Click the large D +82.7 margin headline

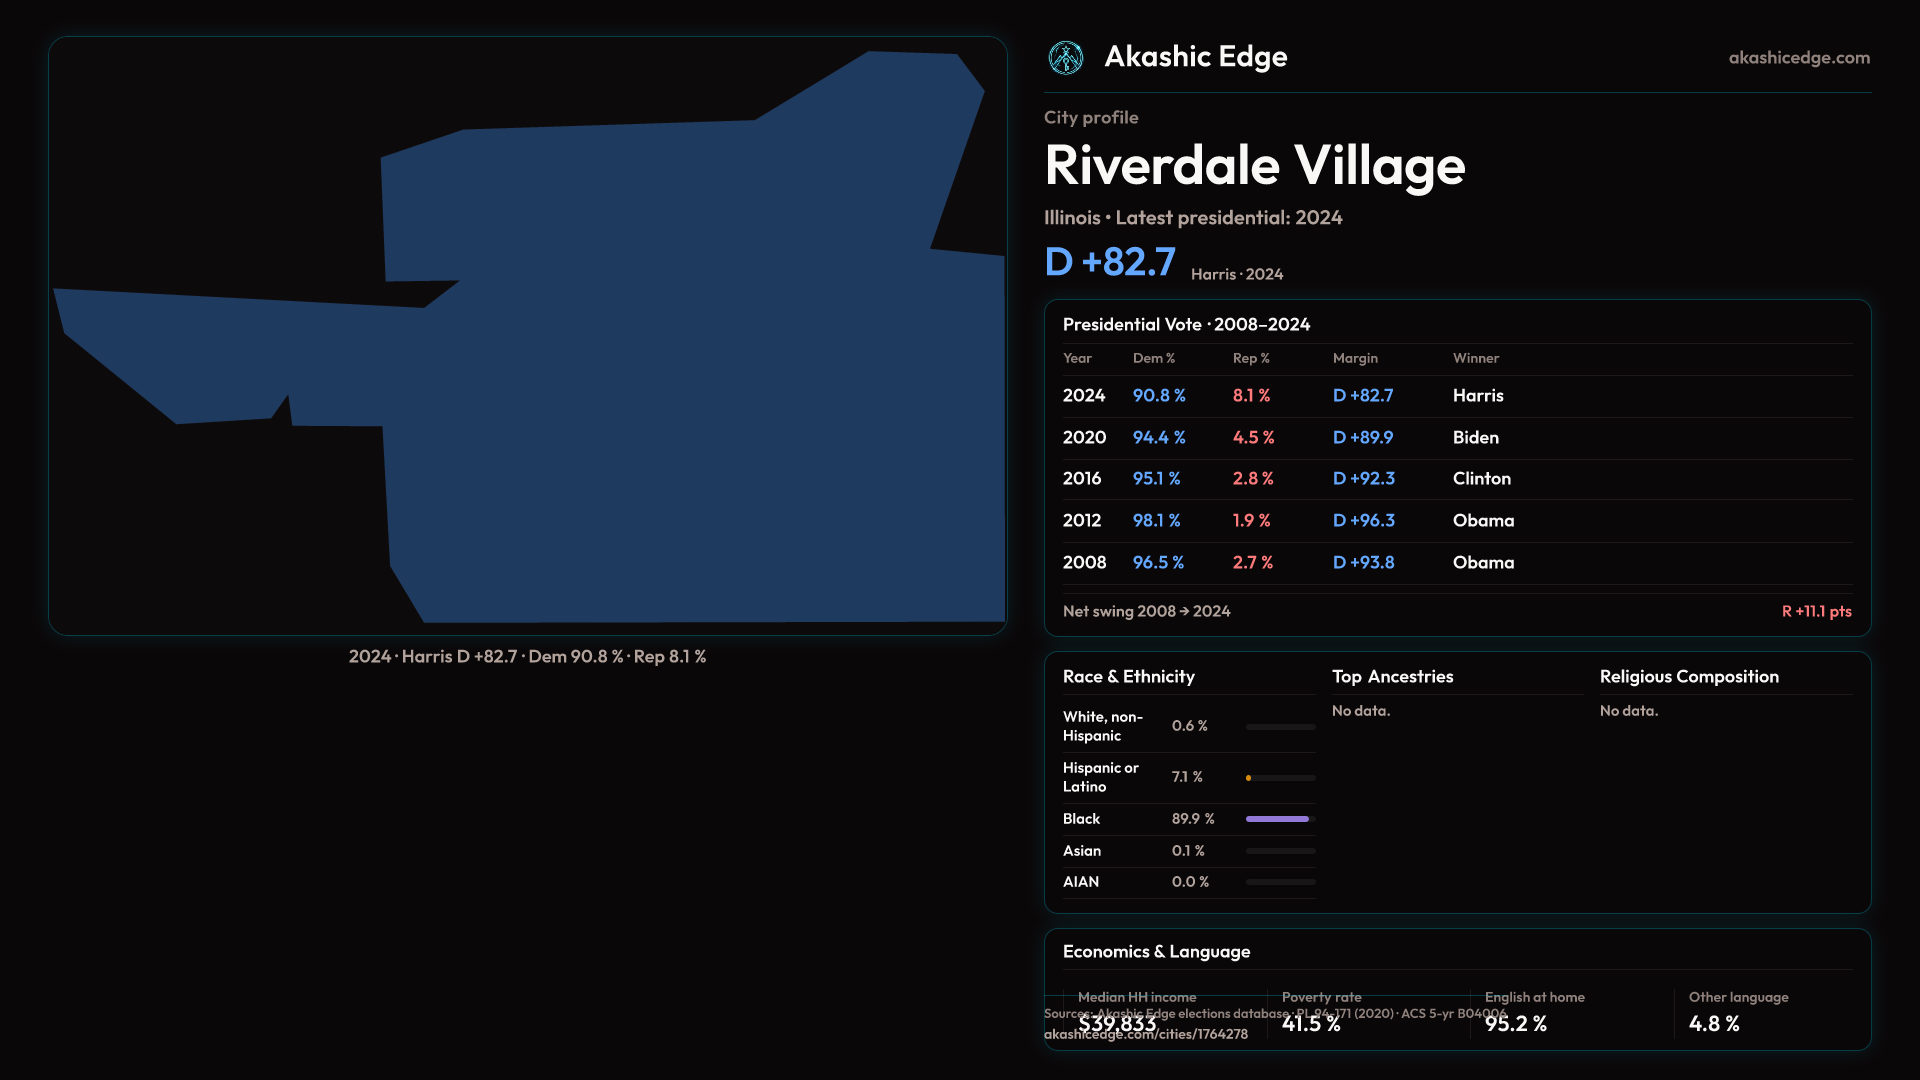pyautogui.click(x=1109, y=262)
